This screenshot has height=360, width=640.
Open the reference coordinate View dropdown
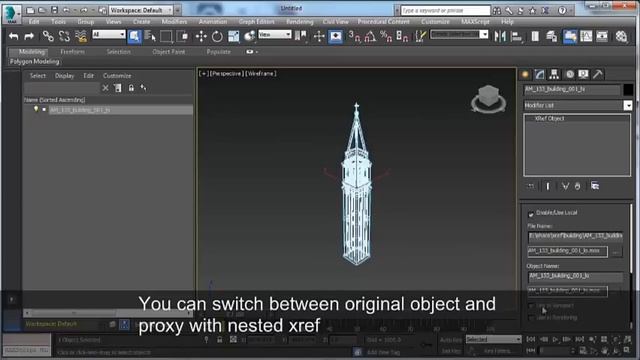click(x=275, y=35)
